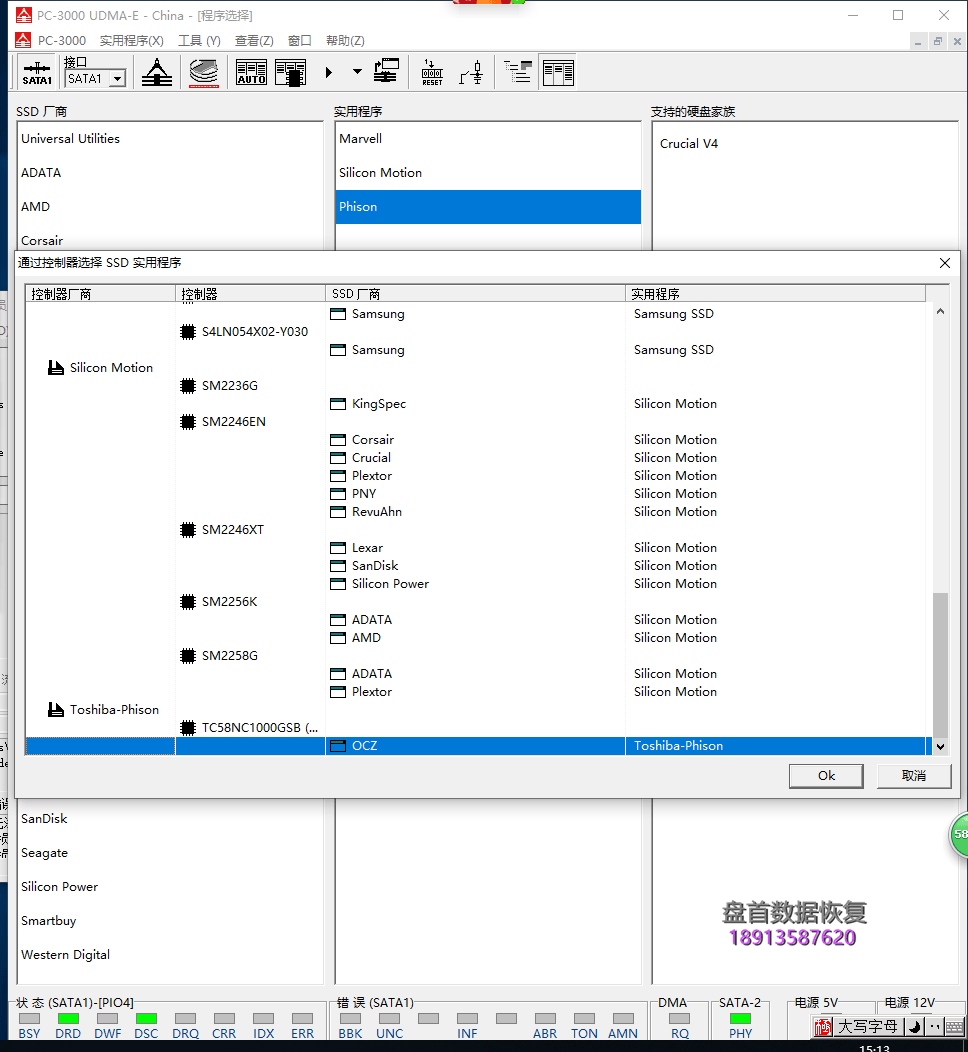Click the 控制器 column header
The image size is (968, 1052).
click(x=250, y=294)
